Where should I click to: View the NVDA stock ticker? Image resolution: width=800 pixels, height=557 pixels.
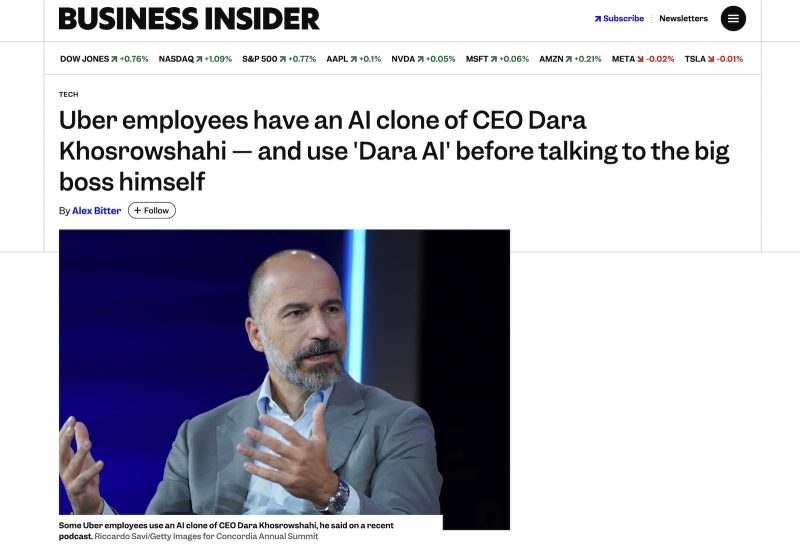tap(402, 59)
